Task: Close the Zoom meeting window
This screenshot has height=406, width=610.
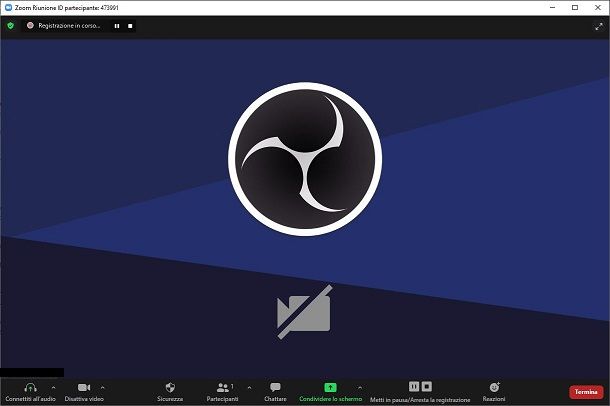Action: coord(598,7)
